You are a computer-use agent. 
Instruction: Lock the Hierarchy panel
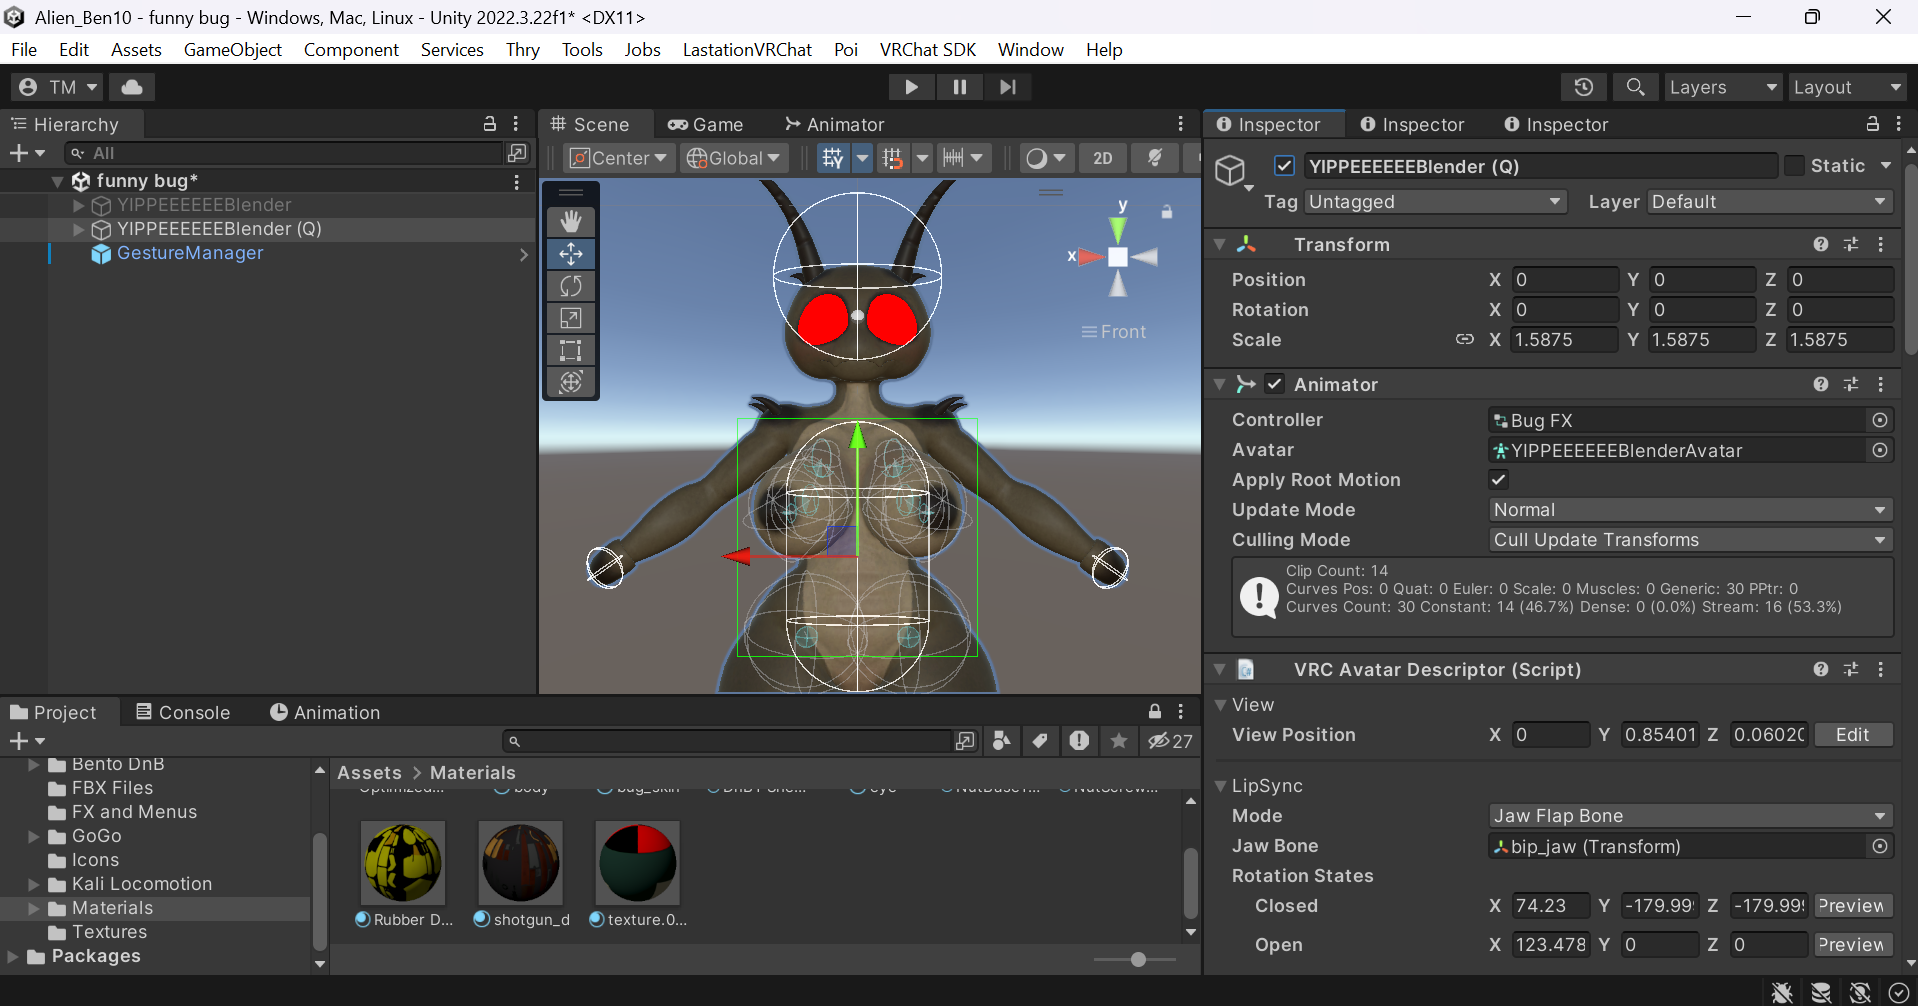[x=490, y=124]
